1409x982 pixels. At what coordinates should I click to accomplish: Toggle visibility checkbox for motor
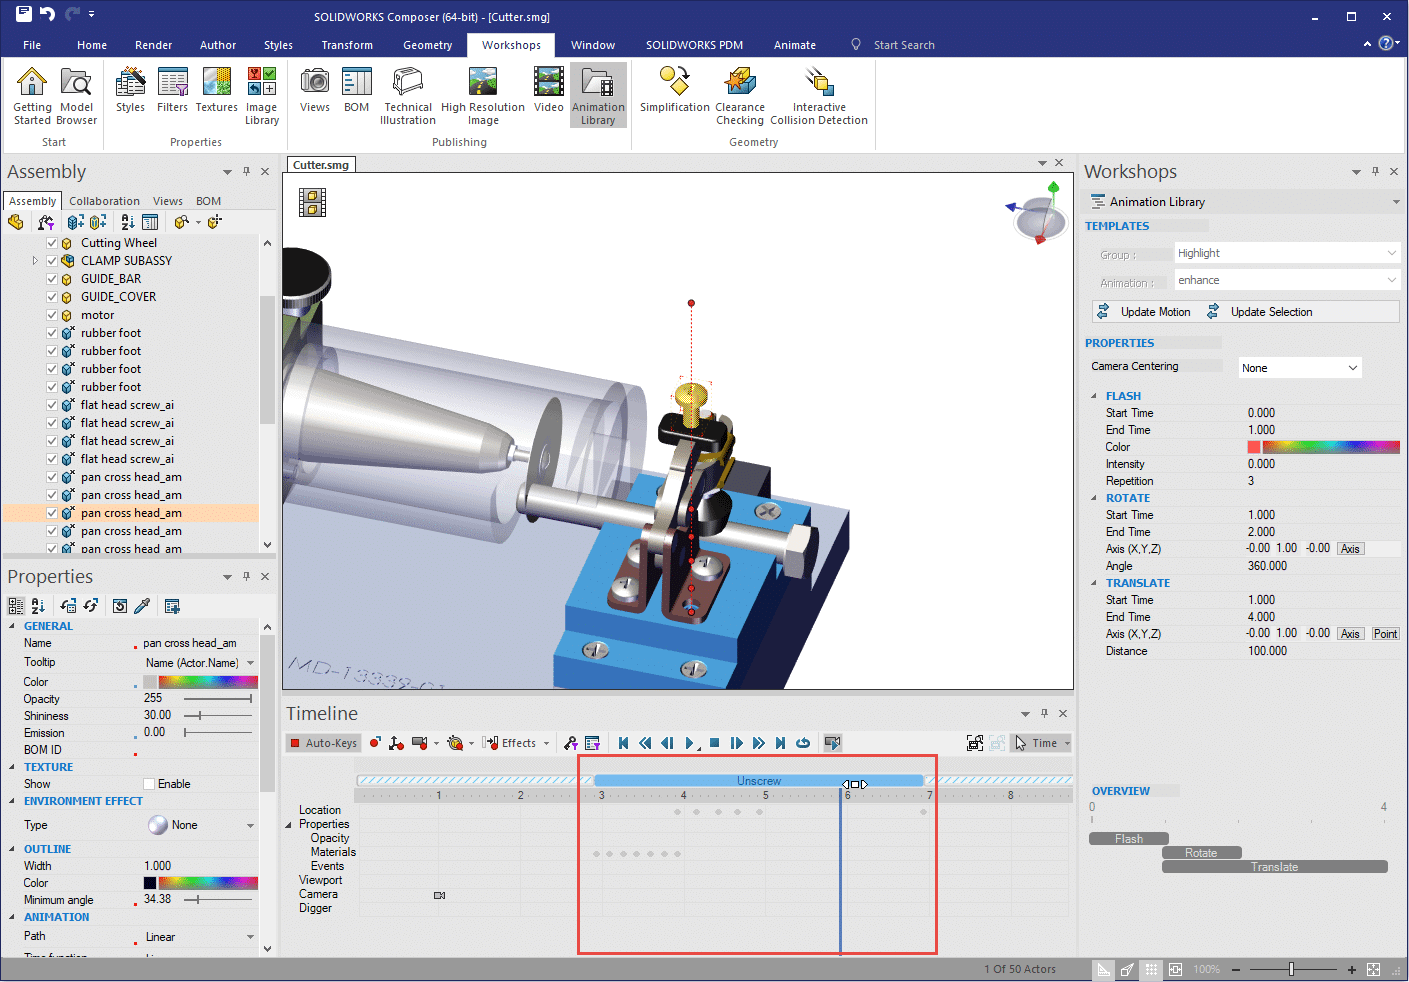52,315
